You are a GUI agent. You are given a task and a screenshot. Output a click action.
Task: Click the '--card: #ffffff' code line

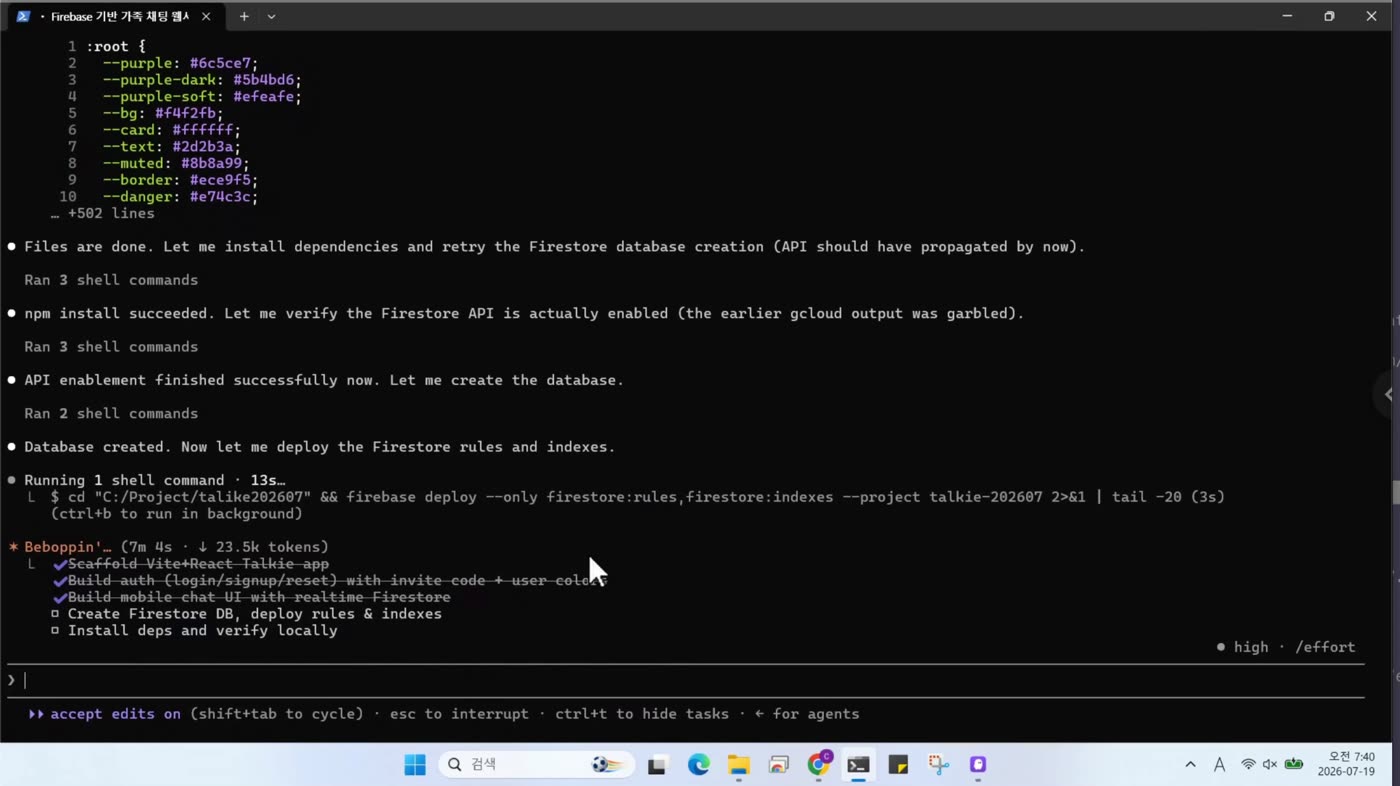pos(172,130)
